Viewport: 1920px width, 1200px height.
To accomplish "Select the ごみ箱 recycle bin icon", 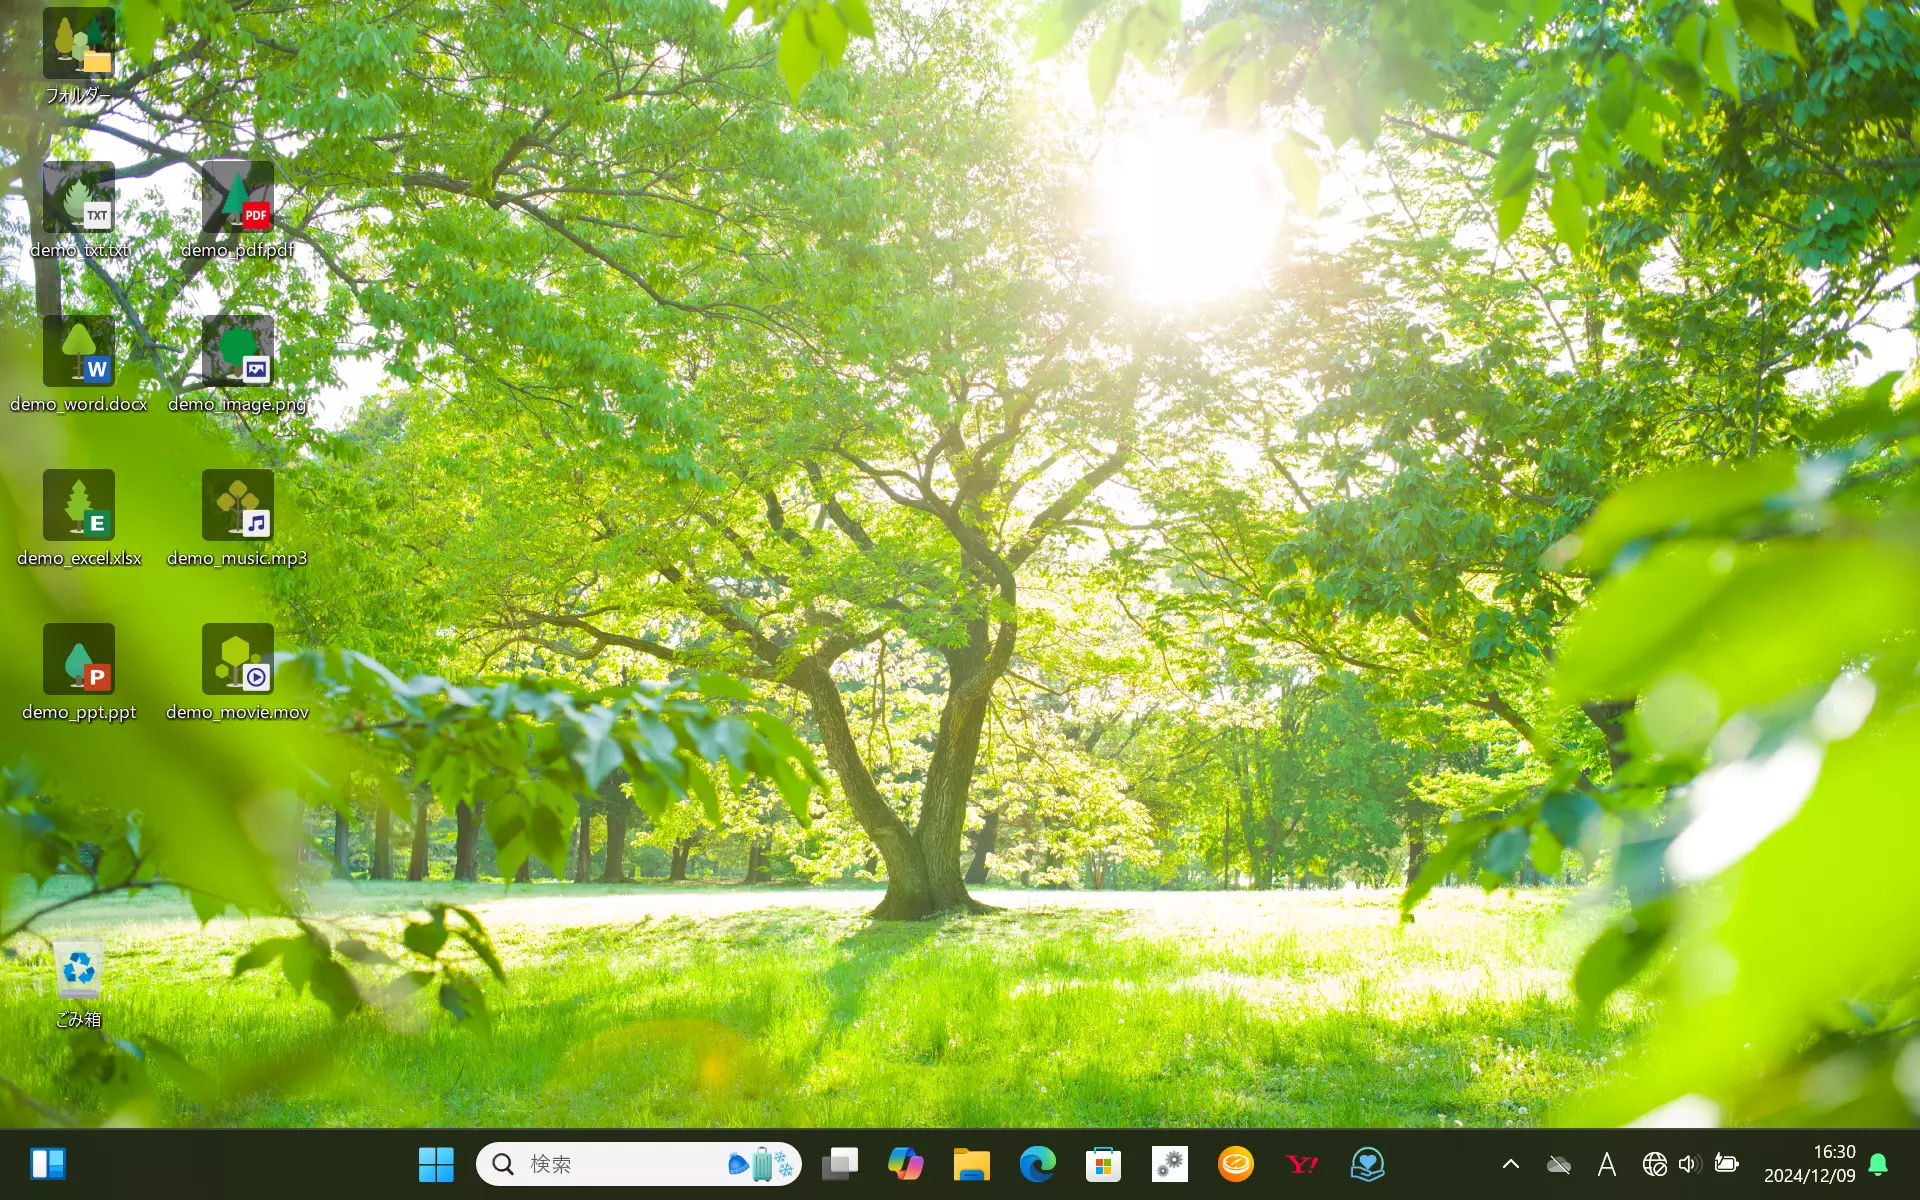I will click(x=78, y=968).
